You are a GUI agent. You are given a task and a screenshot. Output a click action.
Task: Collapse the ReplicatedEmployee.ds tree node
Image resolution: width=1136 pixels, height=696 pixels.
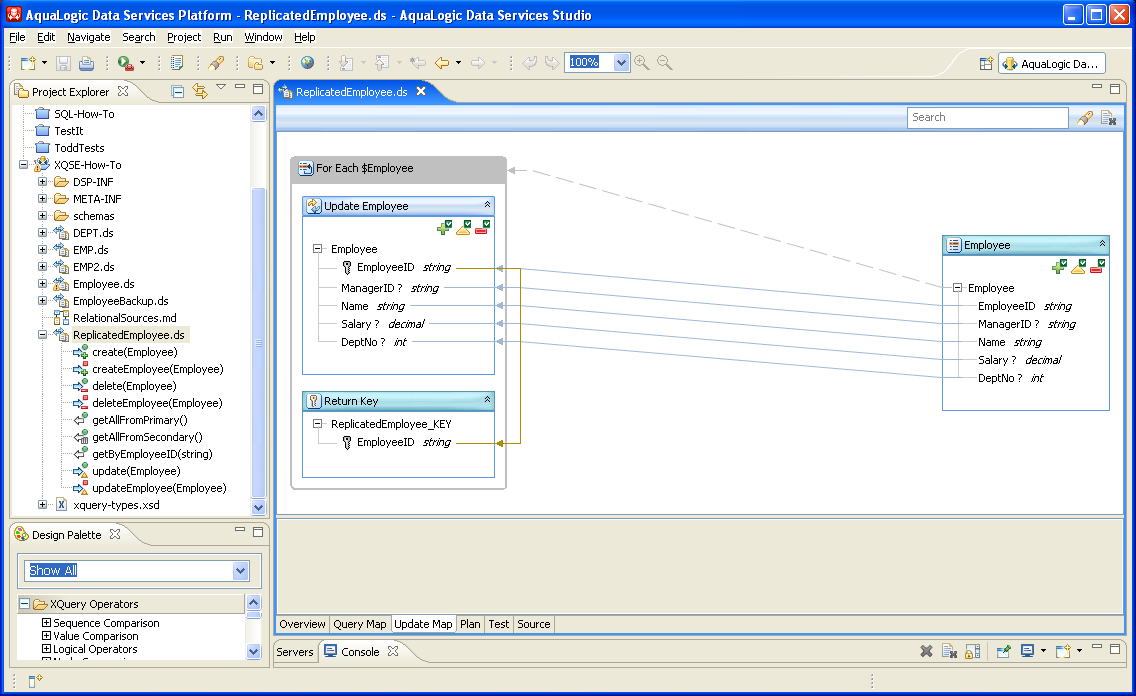tap(43, 335)
